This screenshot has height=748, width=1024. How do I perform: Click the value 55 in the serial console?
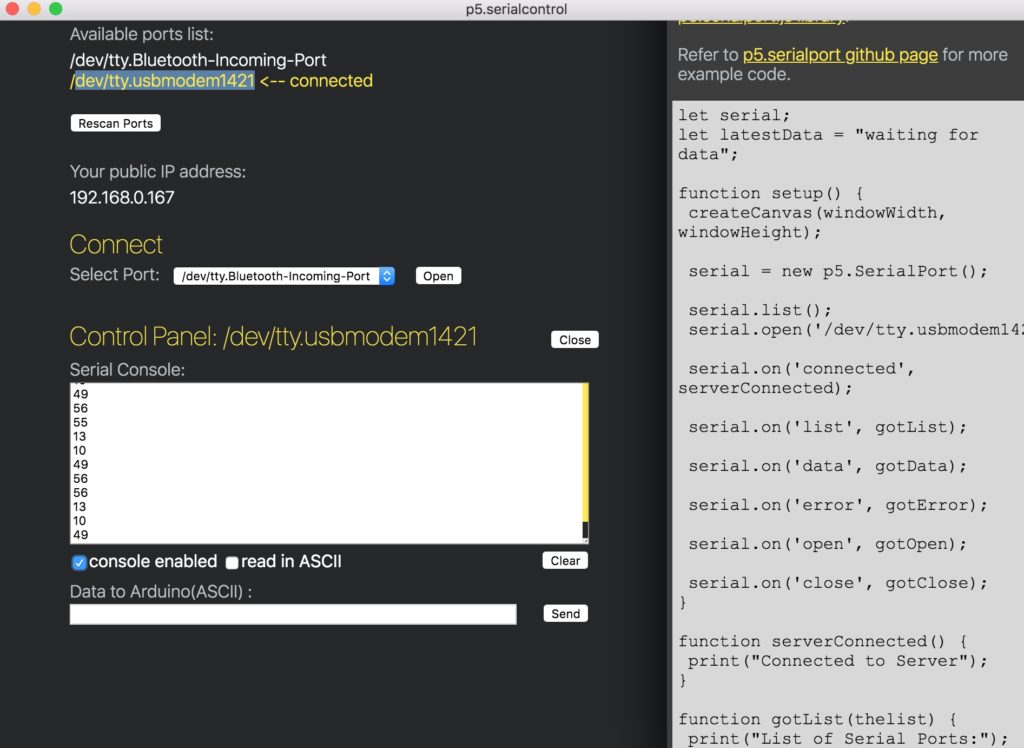80,422
